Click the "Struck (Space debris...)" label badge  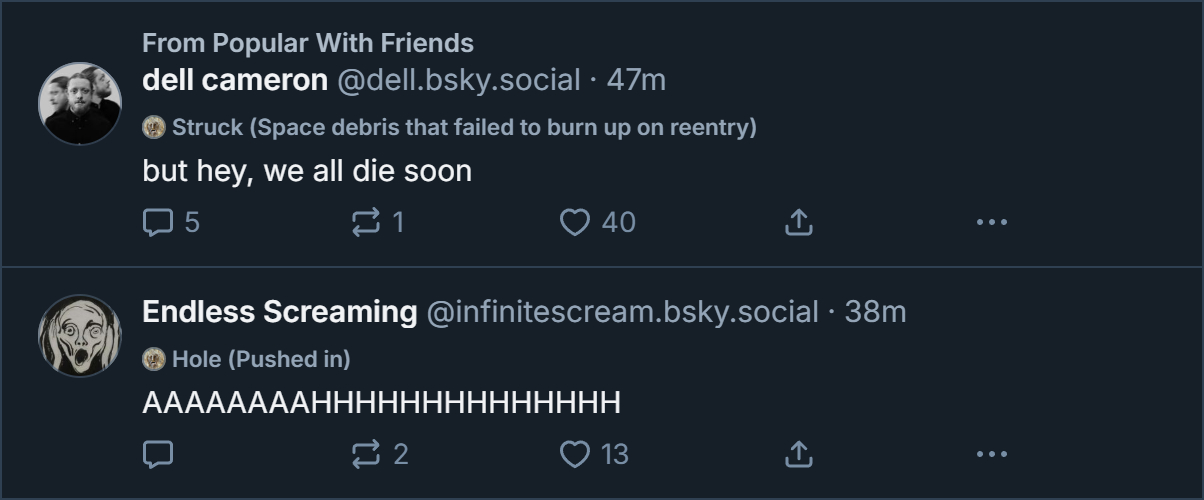pos(450,128)
